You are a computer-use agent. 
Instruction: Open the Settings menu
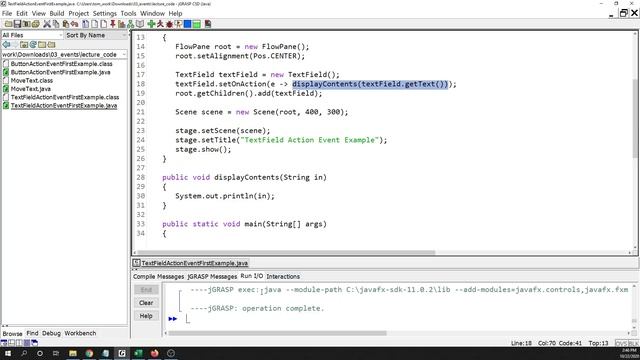[x=104, y=13]
